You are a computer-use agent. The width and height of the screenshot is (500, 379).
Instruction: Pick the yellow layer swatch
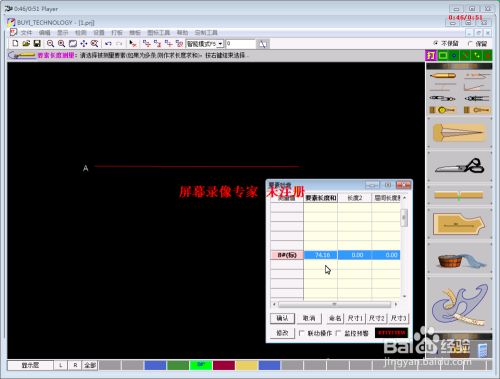(247, 365)
